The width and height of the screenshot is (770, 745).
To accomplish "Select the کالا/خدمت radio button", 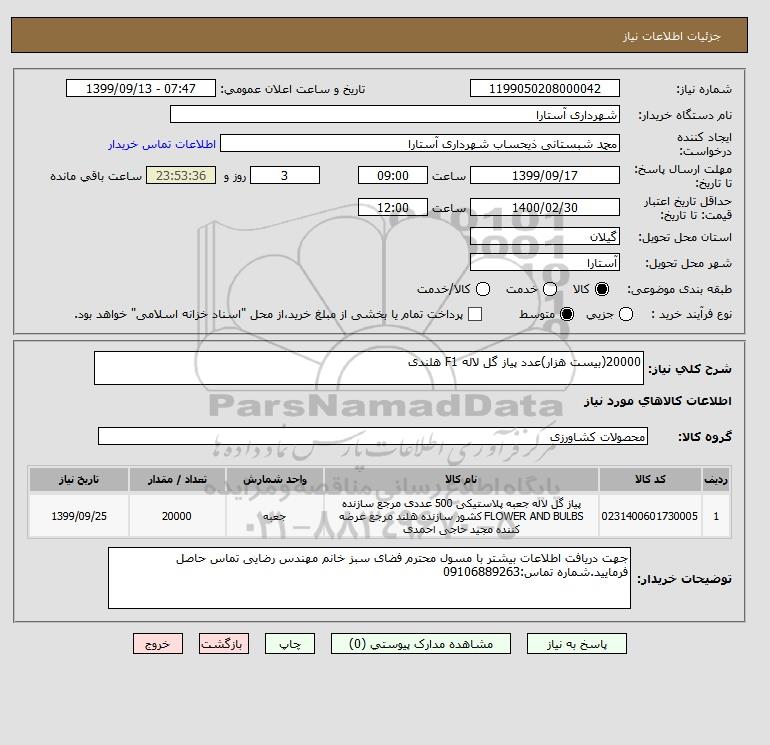I will [x=483, y=289].
